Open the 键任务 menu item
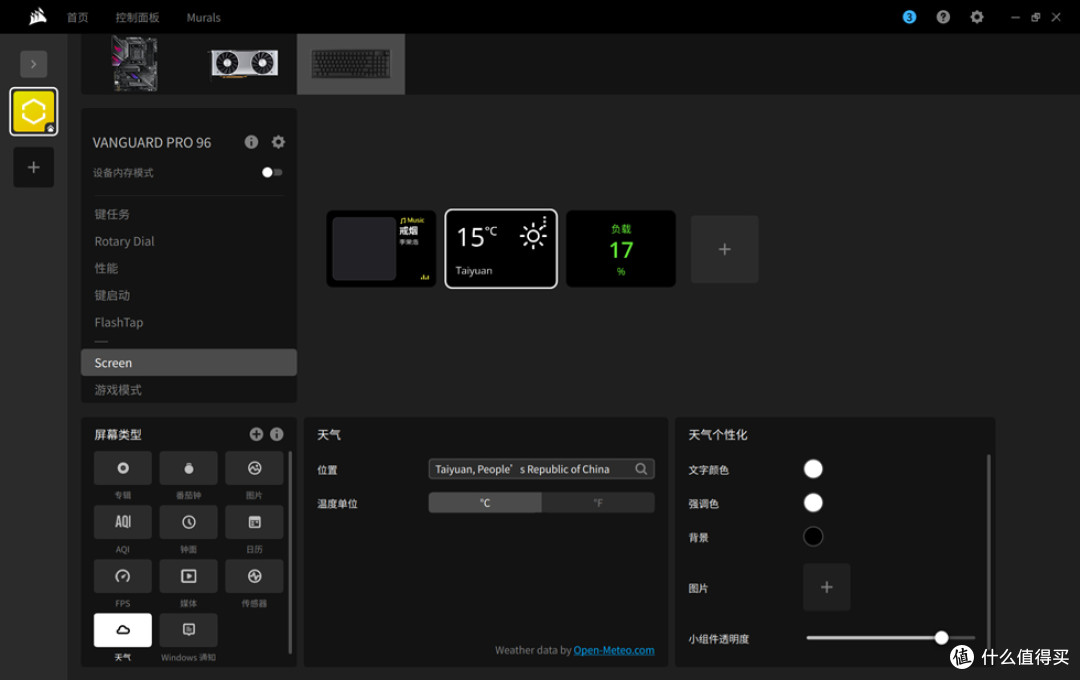1080x680 pixels. pos(189,214)
